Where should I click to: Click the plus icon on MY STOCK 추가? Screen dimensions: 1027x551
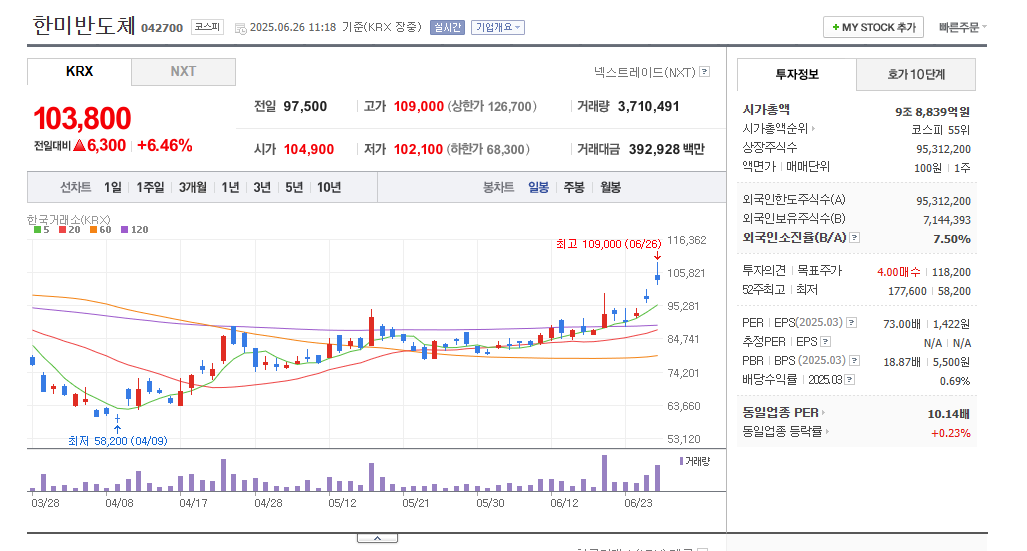coord(835,28)
